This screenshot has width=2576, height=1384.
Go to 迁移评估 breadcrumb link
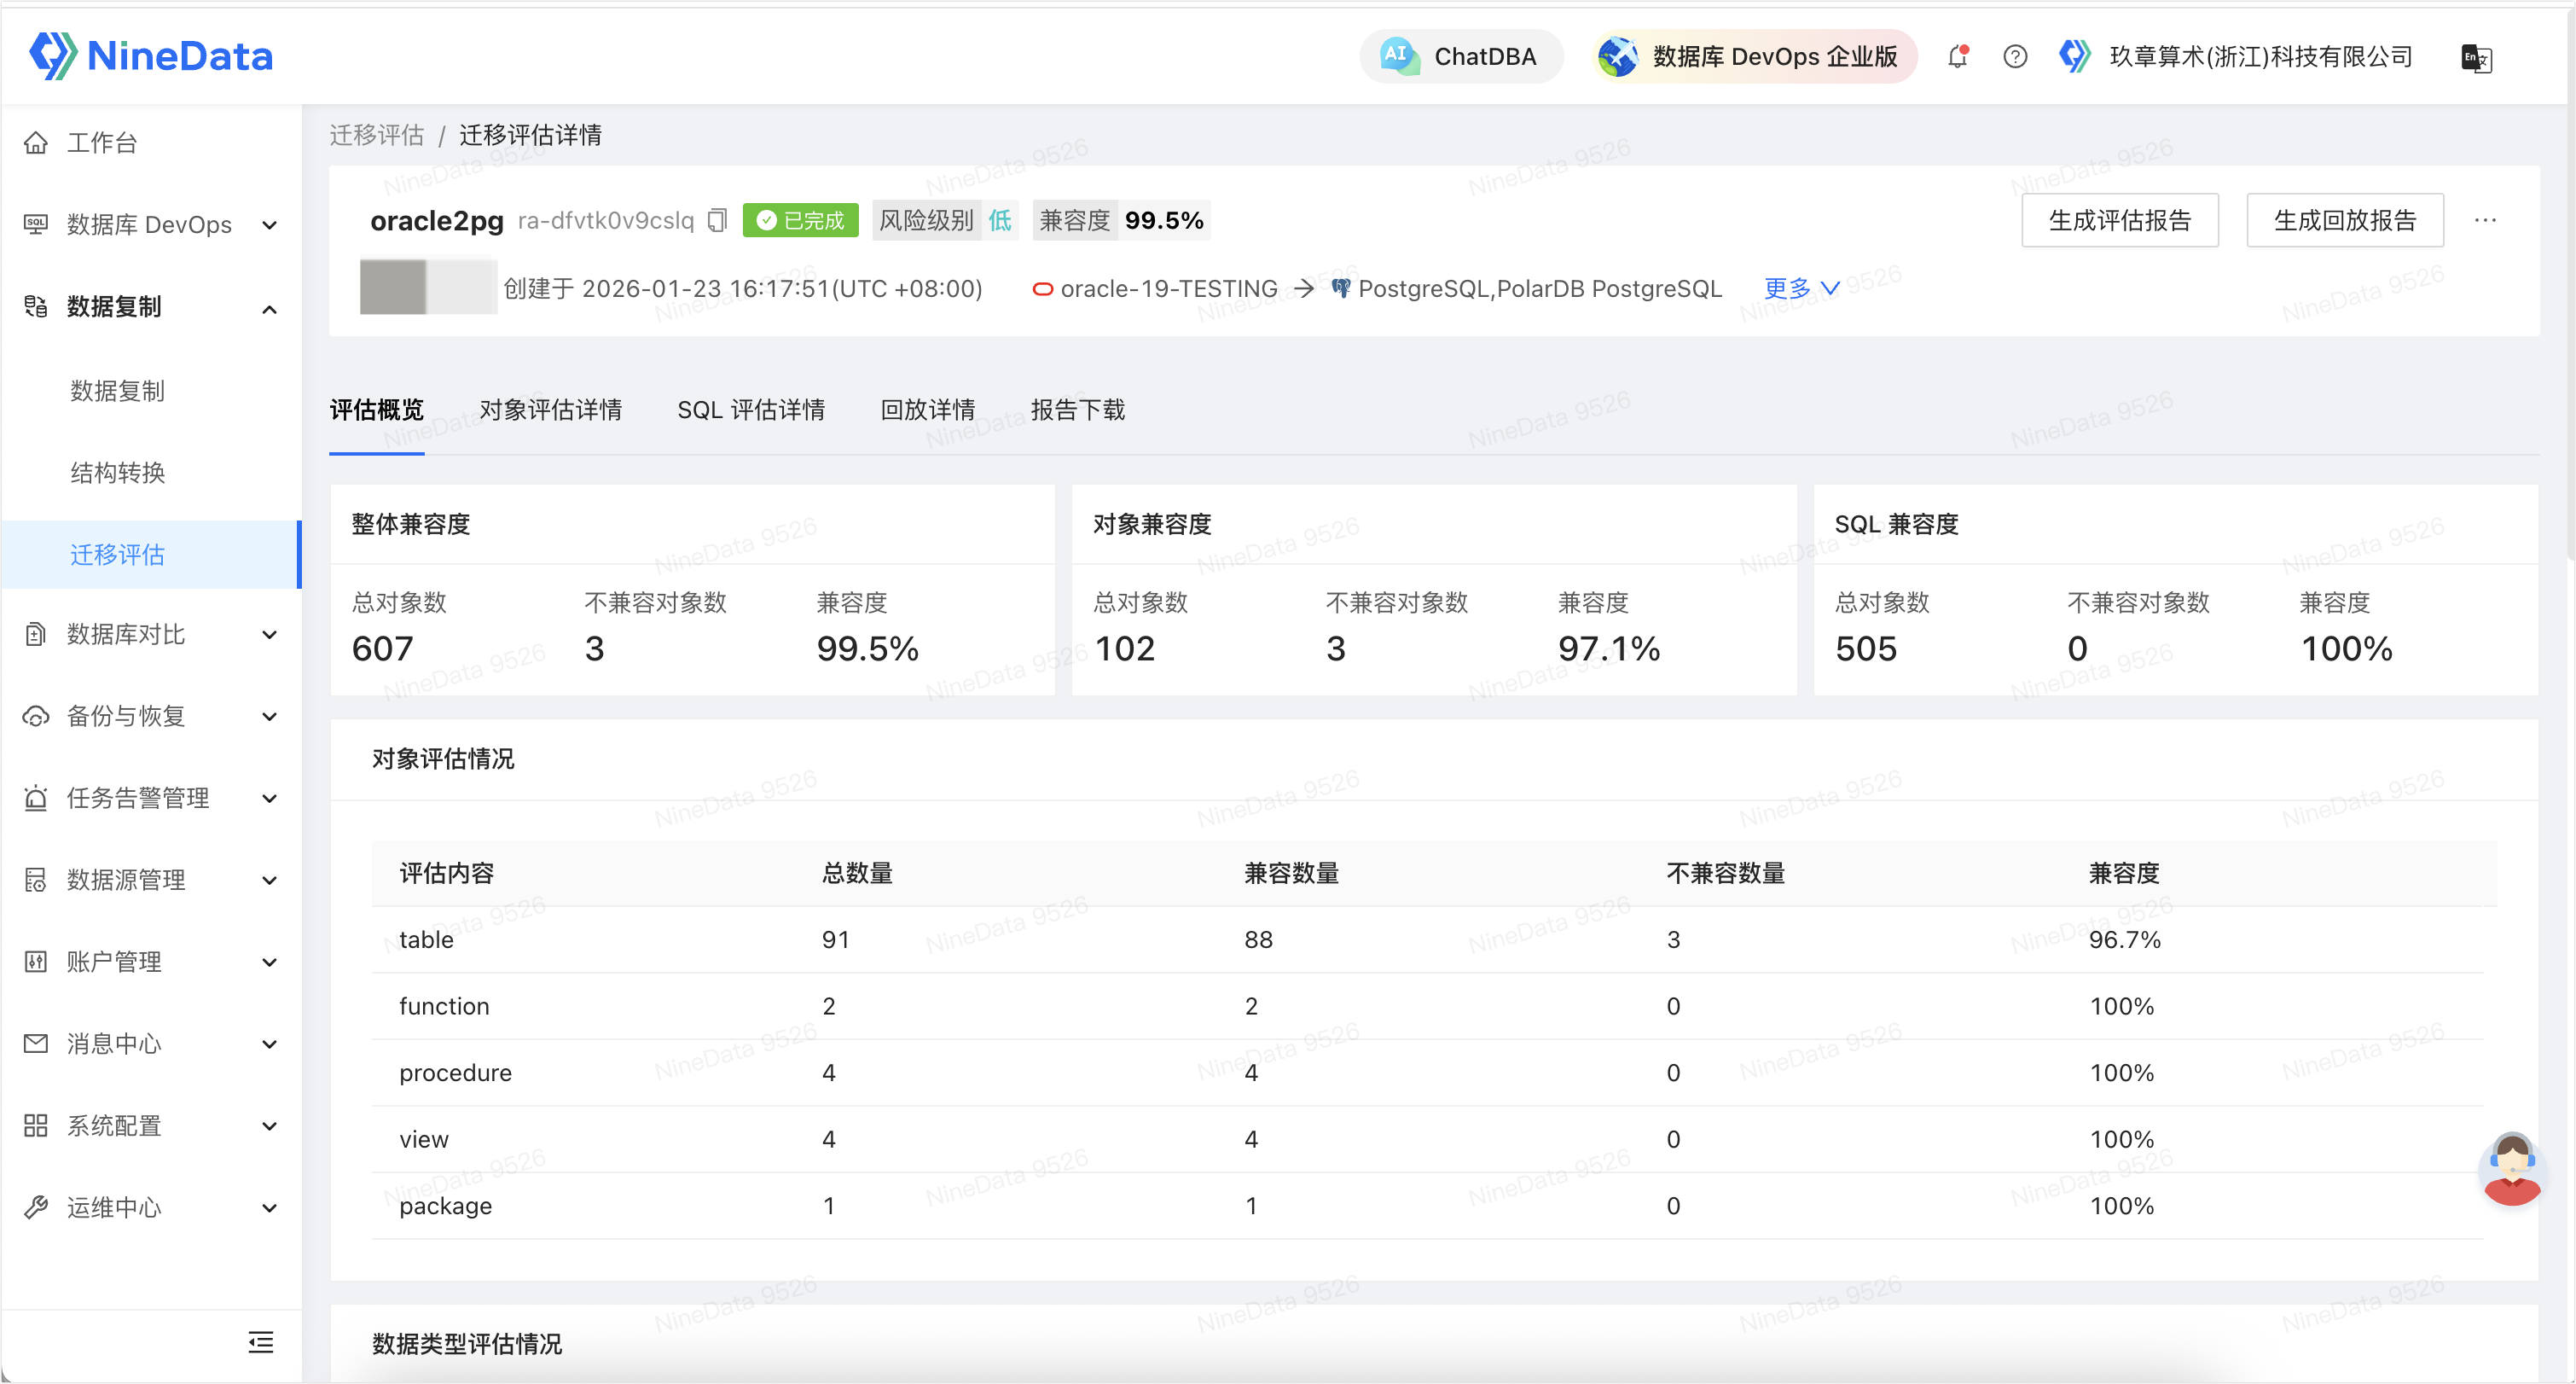377,135
